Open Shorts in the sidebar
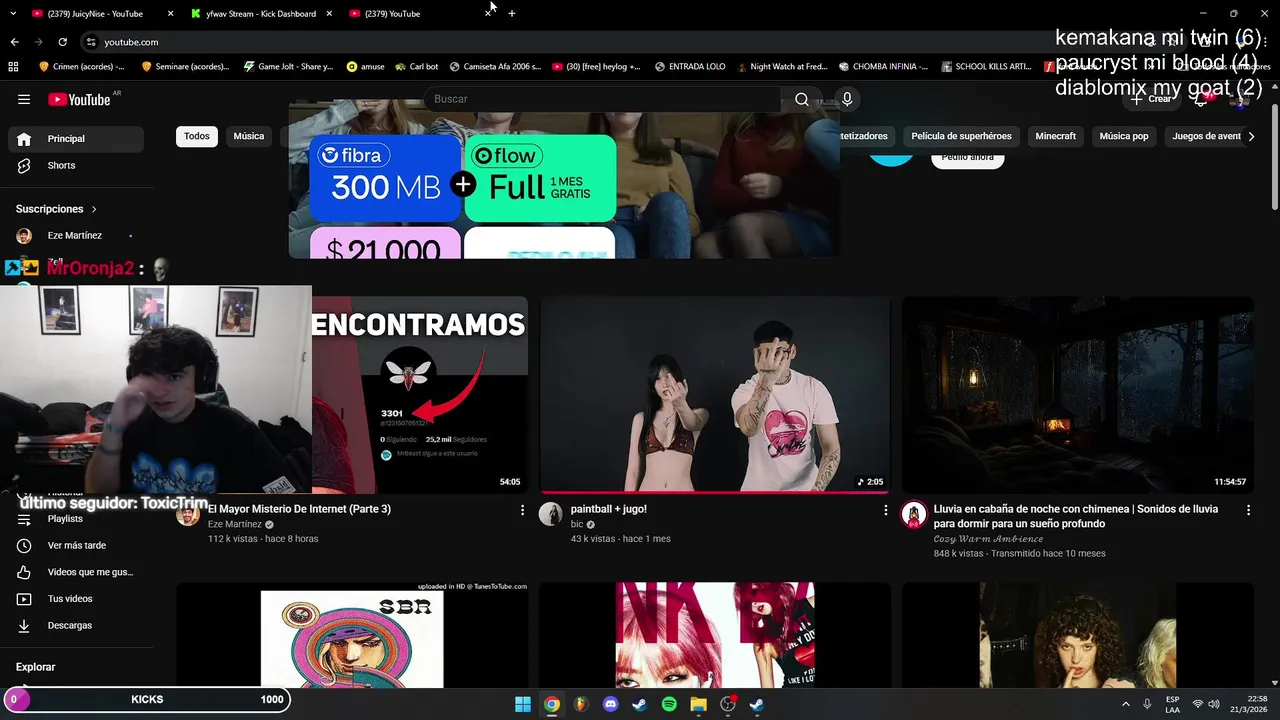 pos(76,165)
